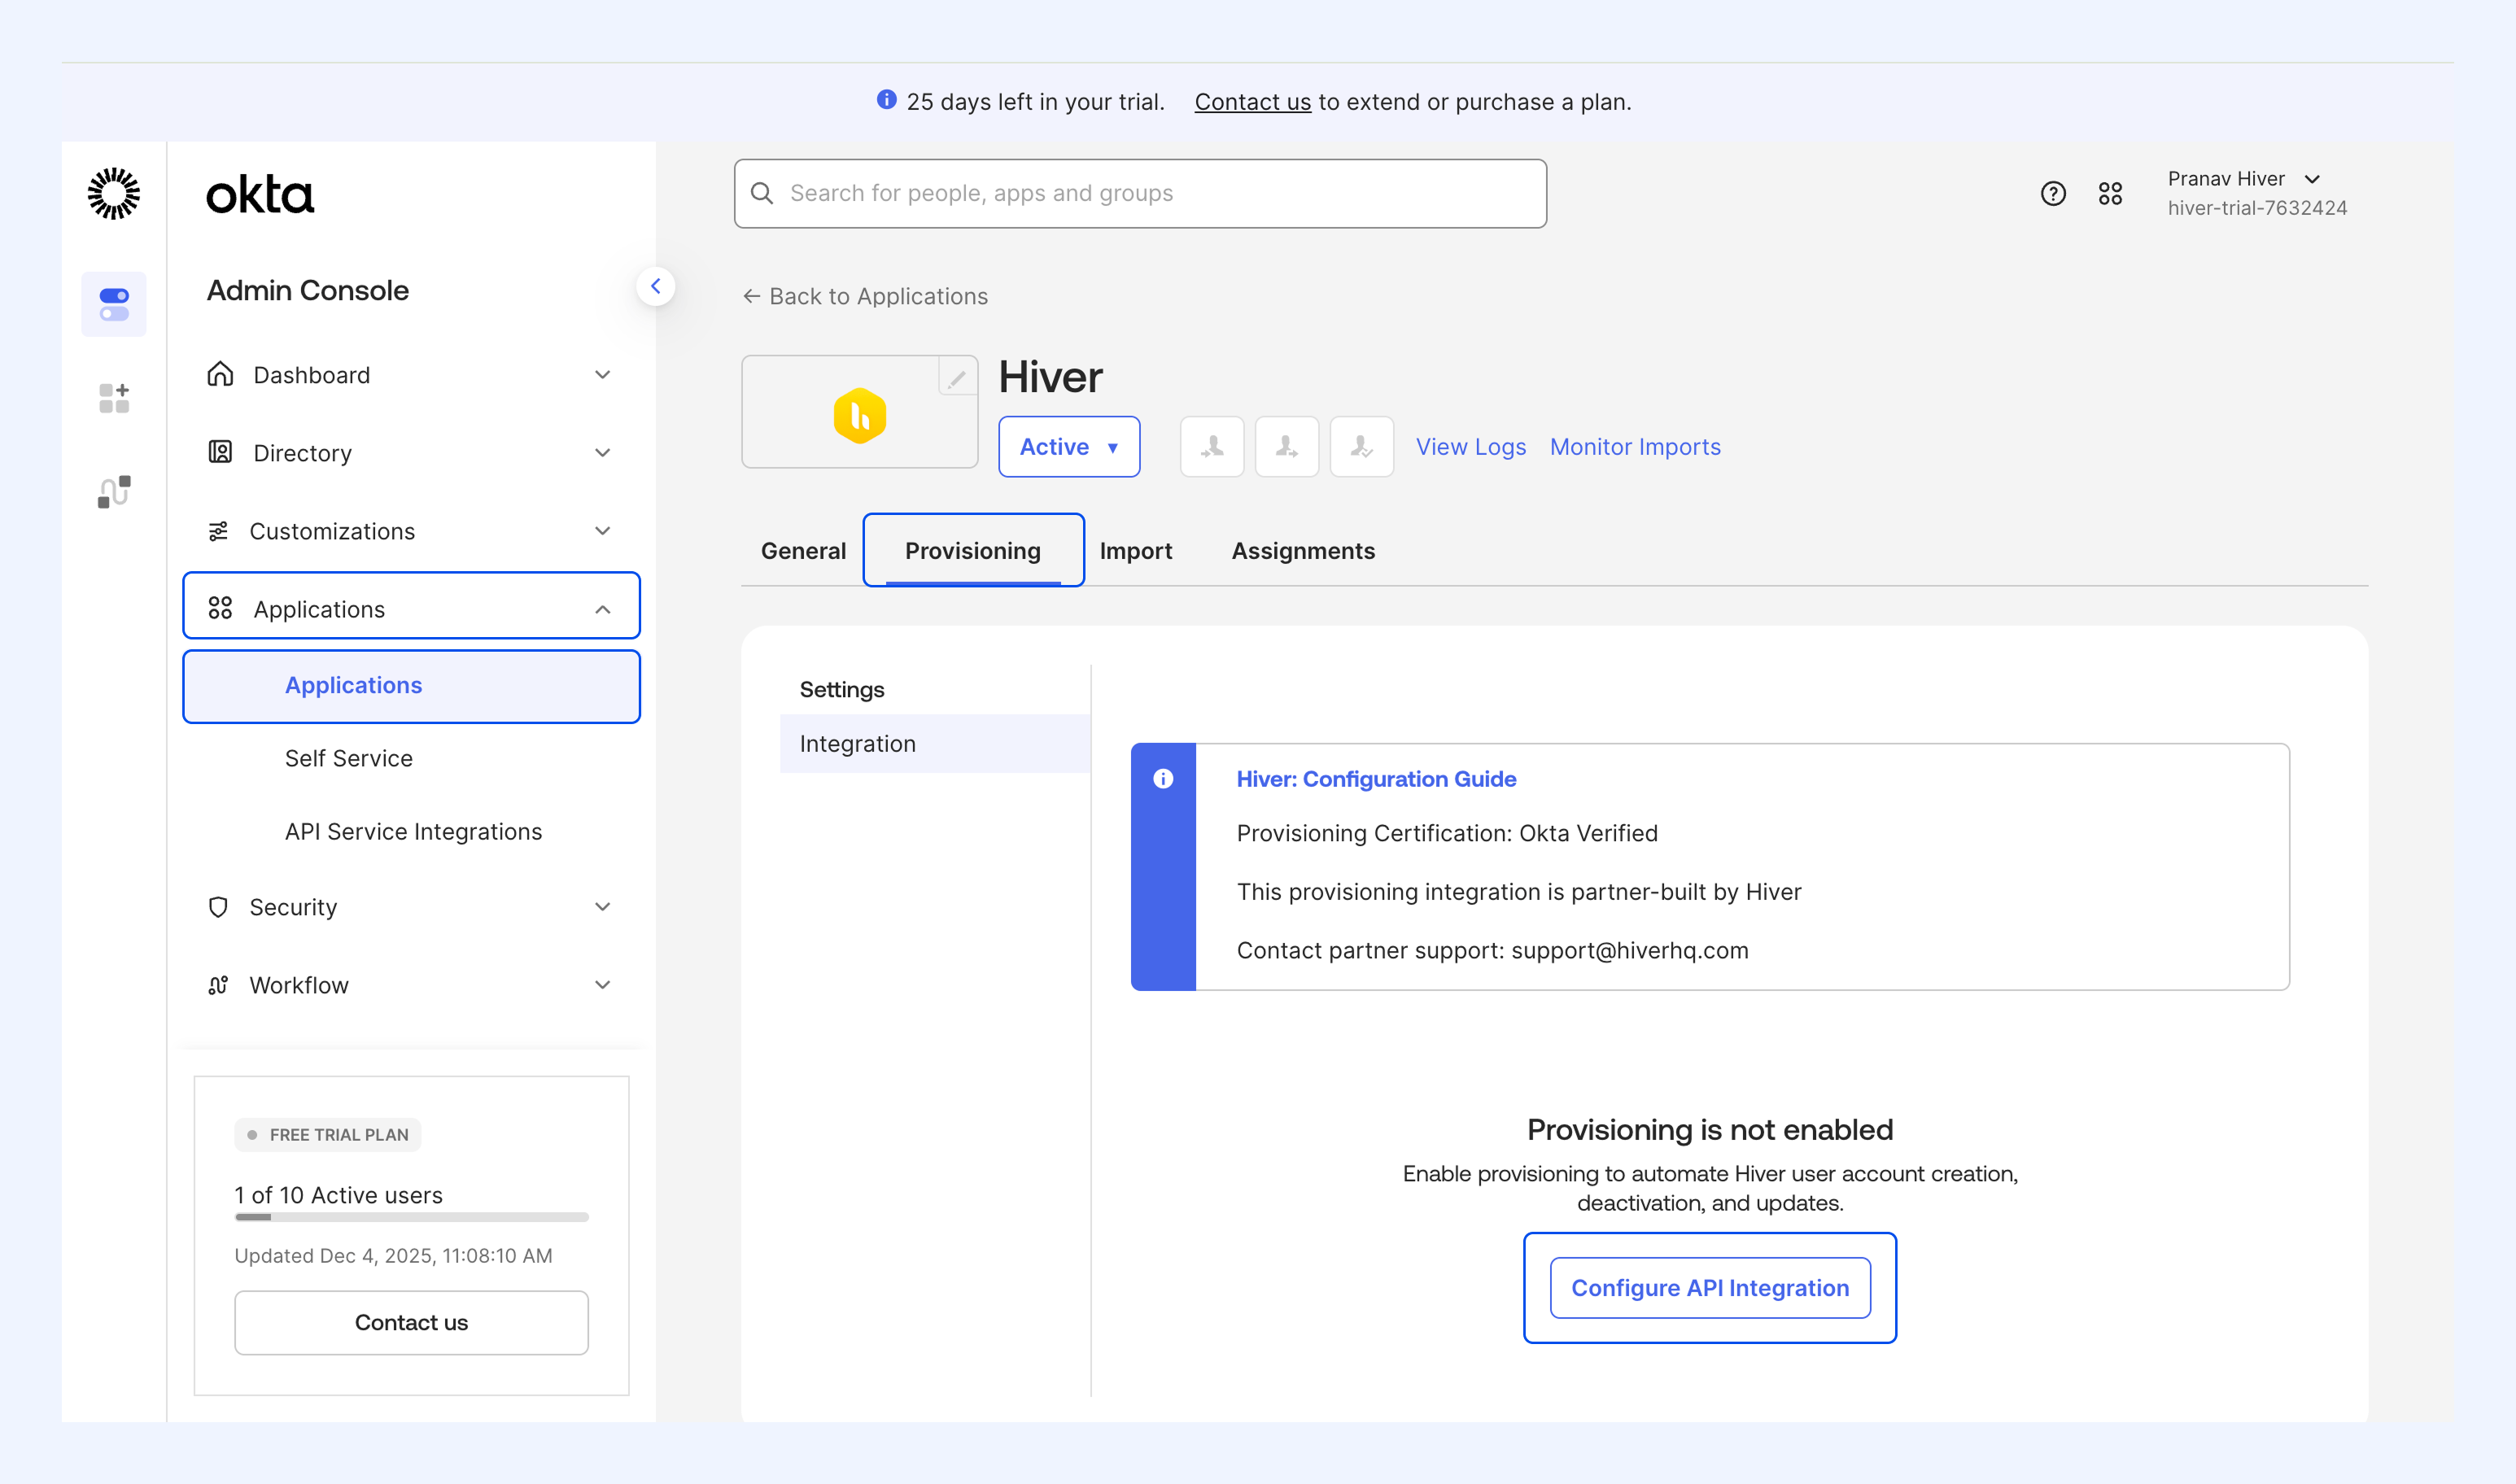Click the Admin Console heading
Screen dimensions: 2516x1484
coord(308,290)
